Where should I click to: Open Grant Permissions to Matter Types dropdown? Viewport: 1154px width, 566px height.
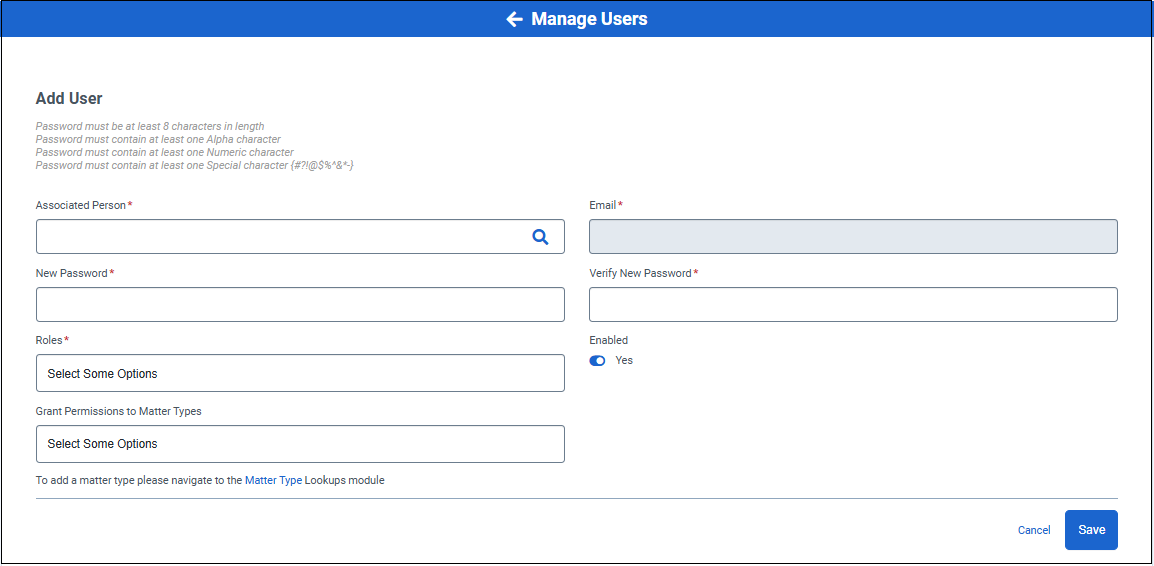click(x=300, y=444)
